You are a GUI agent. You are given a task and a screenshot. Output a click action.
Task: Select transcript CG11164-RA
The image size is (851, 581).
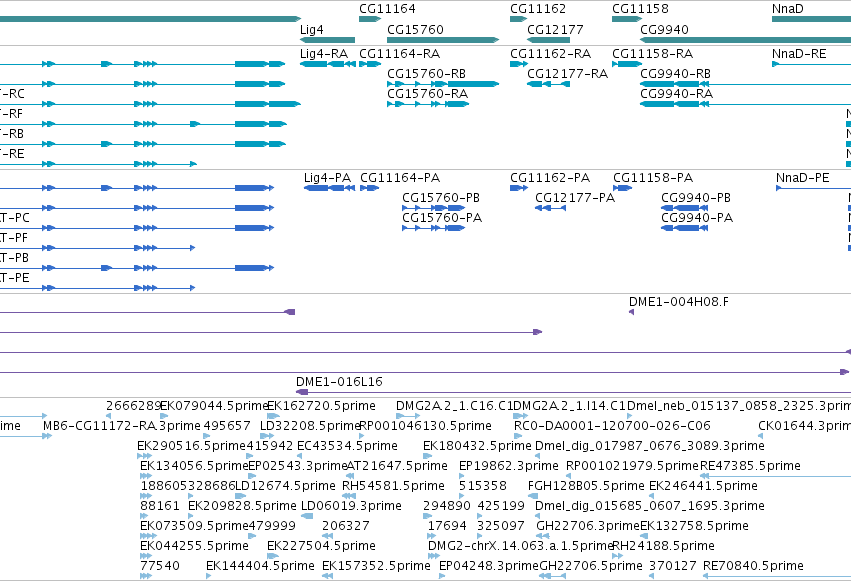tap(370, 64)
